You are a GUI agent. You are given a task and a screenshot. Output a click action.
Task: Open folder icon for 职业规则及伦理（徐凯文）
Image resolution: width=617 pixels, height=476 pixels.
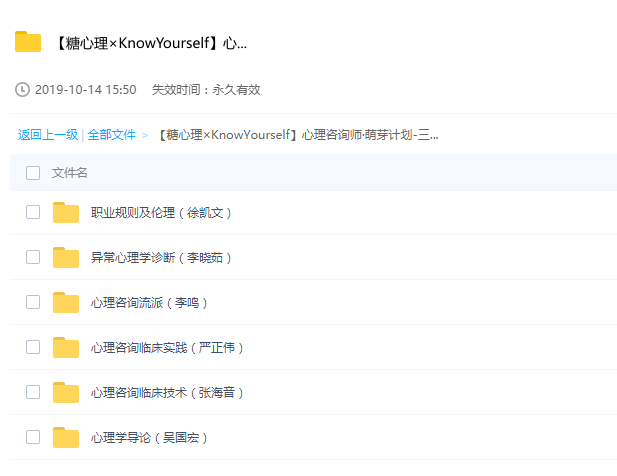click(66, 212)
